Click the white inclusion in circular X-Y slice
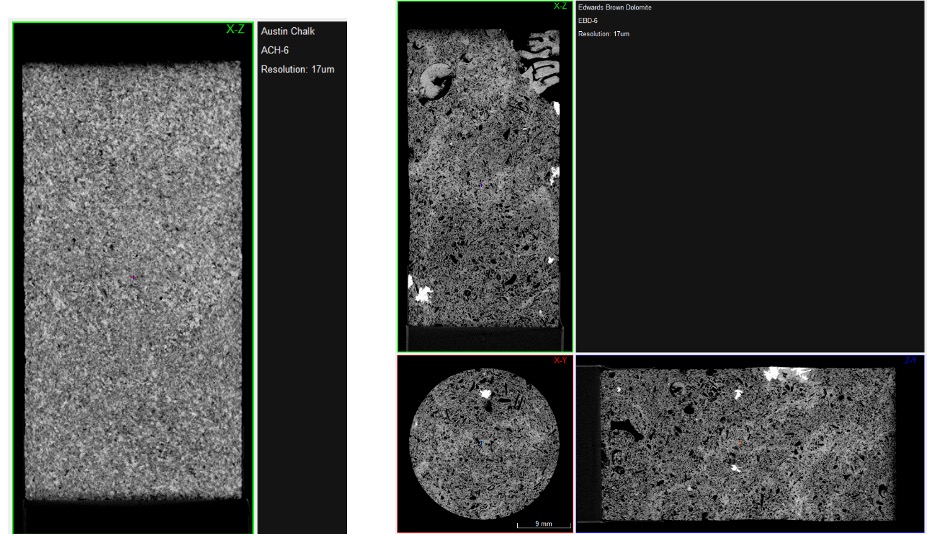 (488, 394)
